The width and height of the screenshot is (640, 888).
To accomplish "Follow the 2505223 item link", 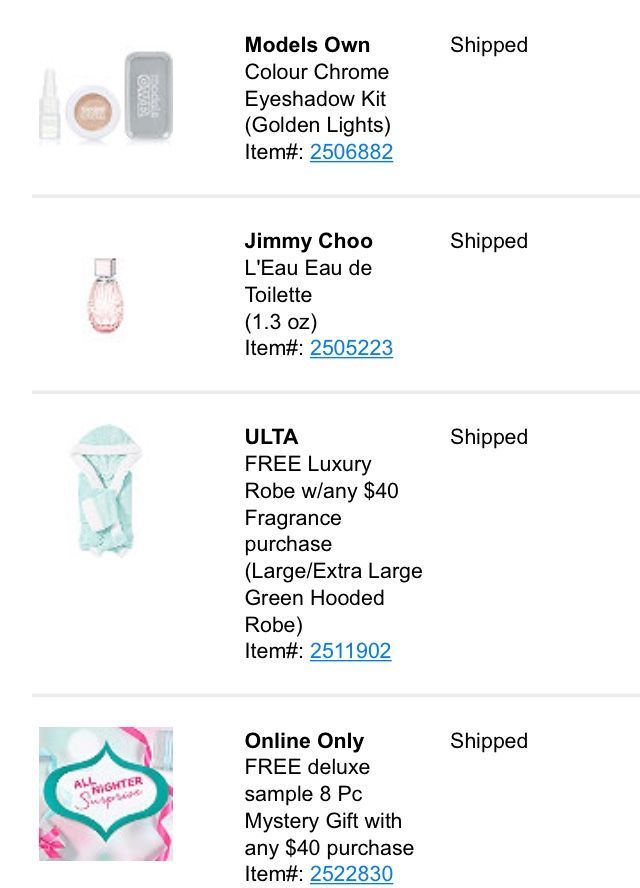I will (351, 348).
